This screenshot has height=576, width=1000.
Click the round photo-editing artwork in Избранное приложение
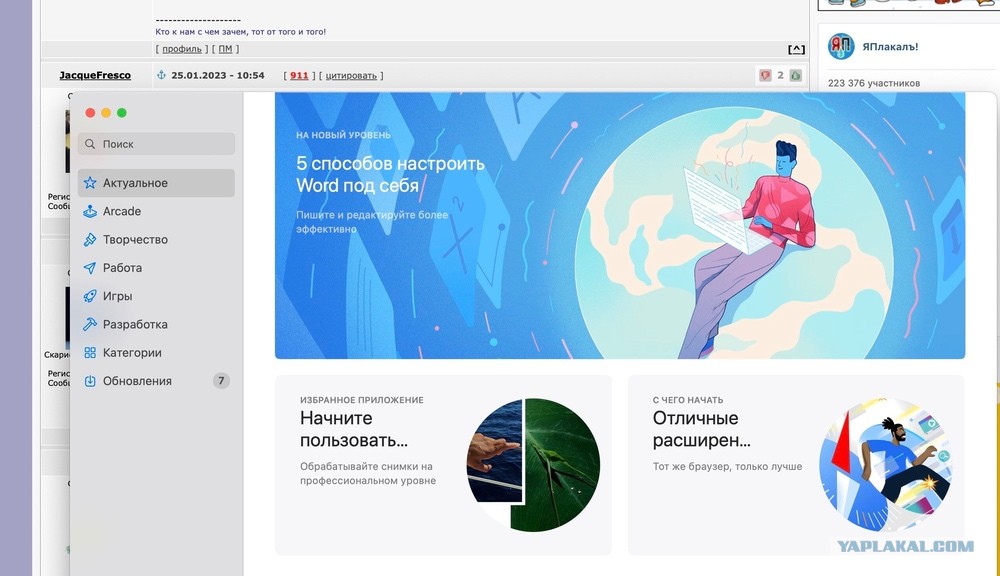(533, 465)
